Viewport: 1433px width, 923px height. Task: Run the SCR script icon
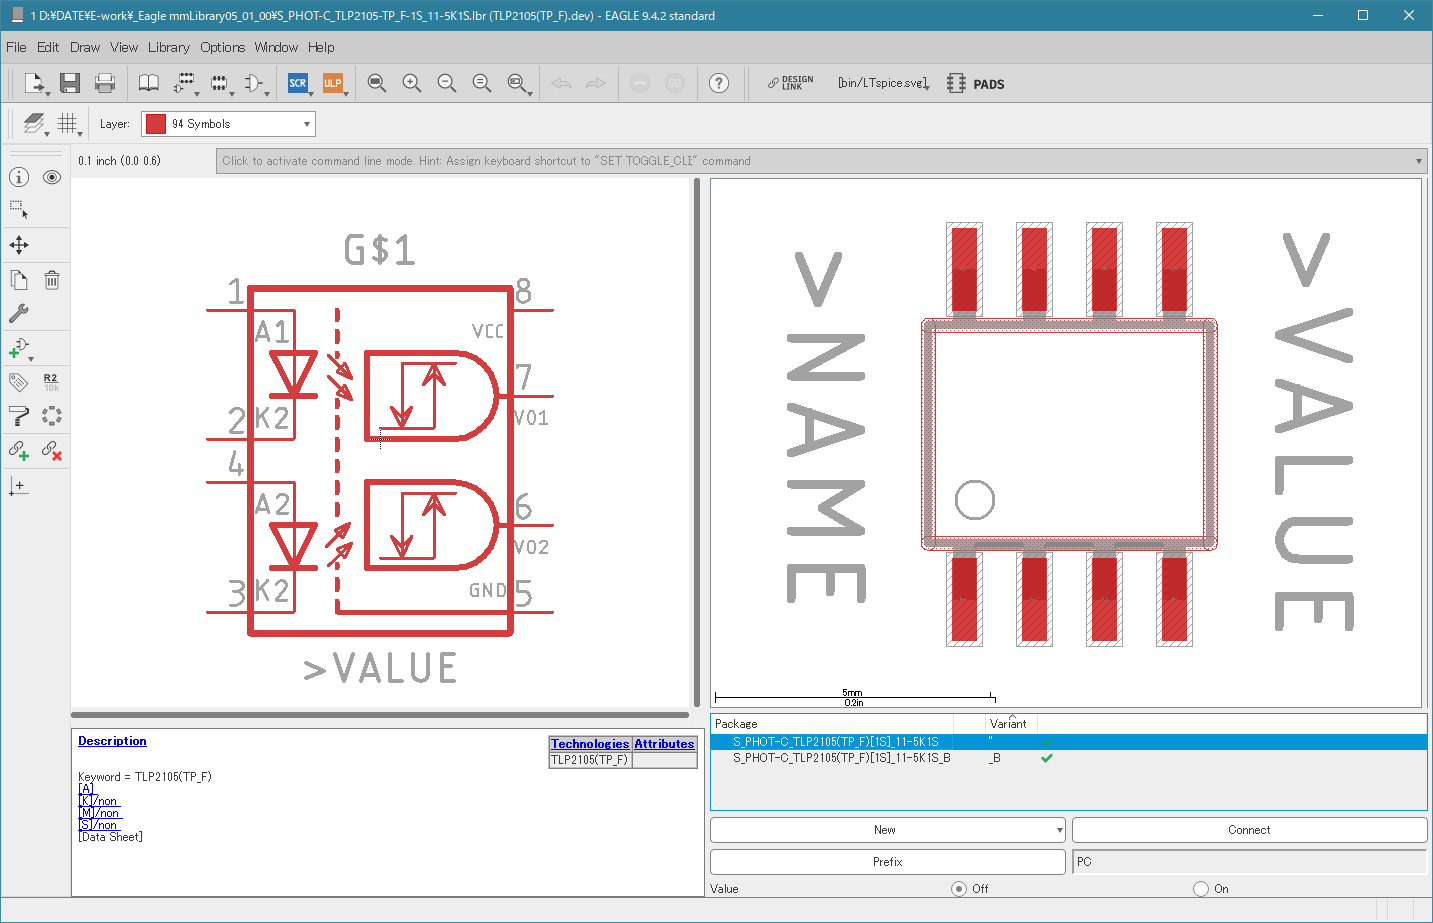click(298, 83)
